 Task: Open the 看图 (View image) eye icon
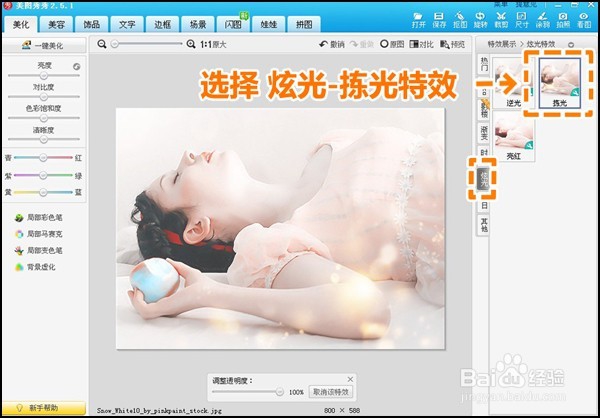coord(584,20)
